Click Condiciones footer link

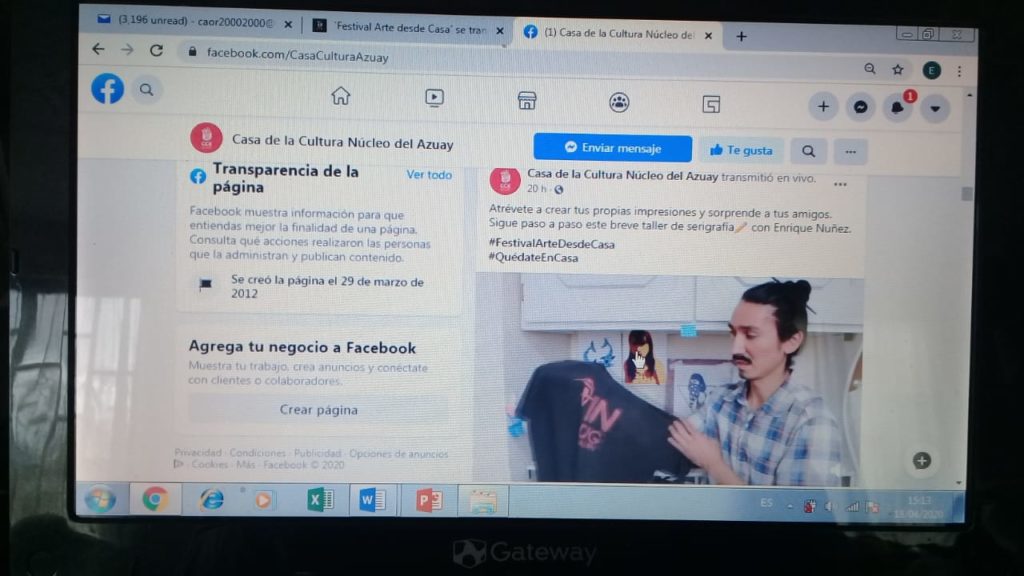pyautogui.click(x=257, y=453)
